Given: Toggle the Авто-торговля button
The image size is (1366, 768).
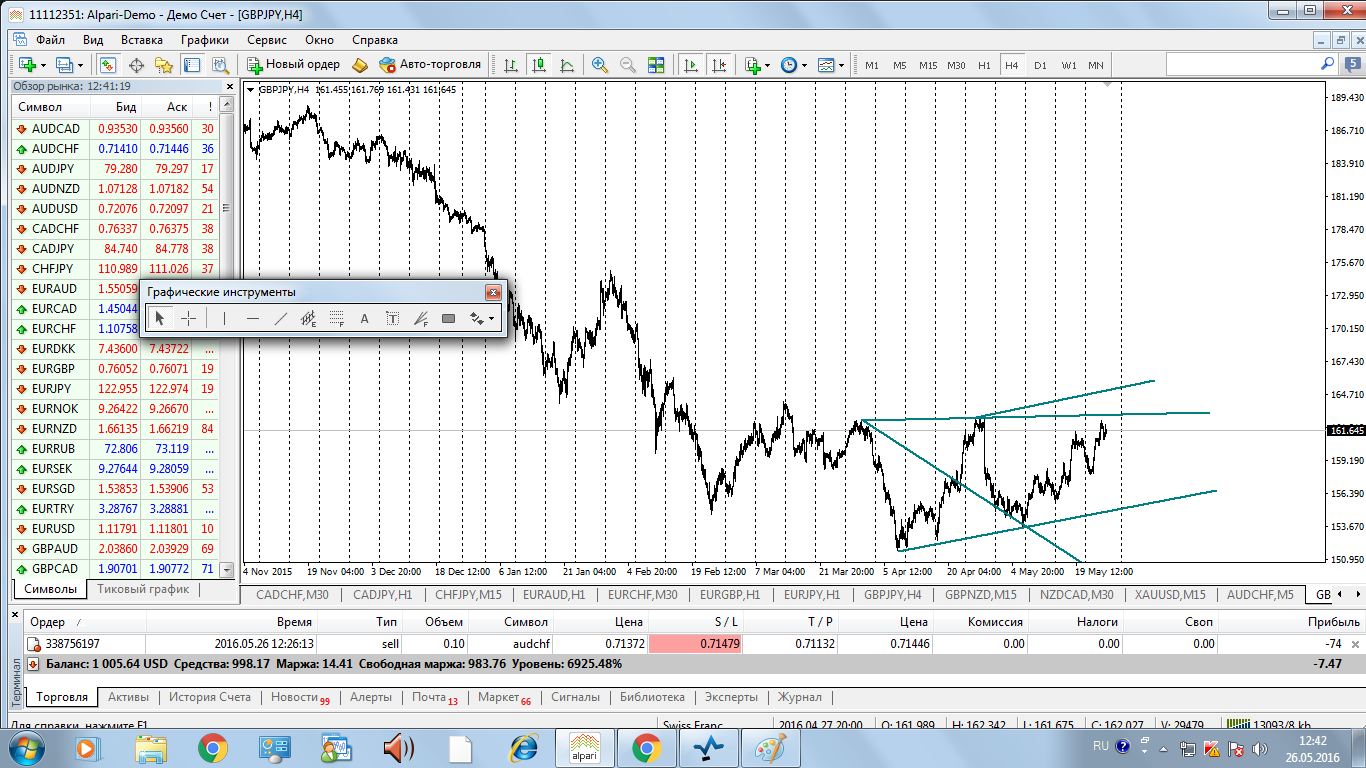Looking at the screenshot, I should (x=430, y=65).
